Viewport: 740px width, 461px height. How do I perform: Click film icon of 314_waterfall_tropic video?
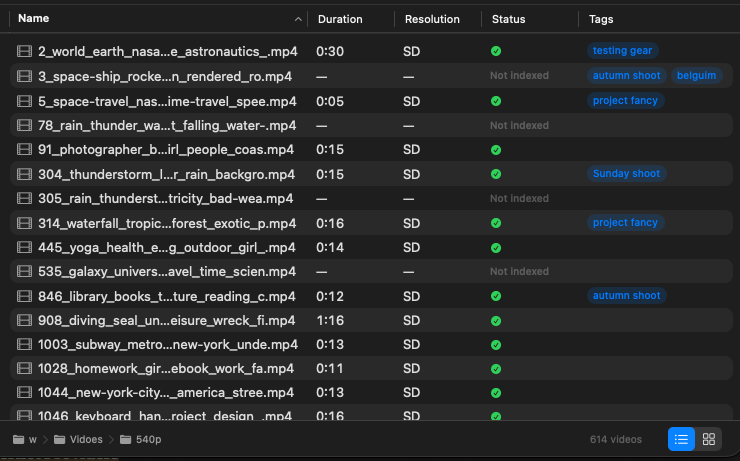[25, 223]
